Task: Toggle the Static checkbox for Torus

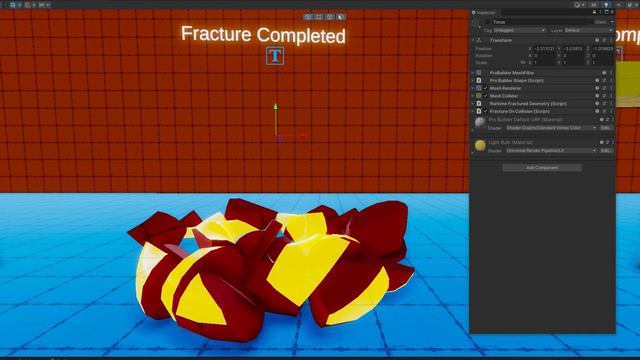Action: click(x=590, y=22)
